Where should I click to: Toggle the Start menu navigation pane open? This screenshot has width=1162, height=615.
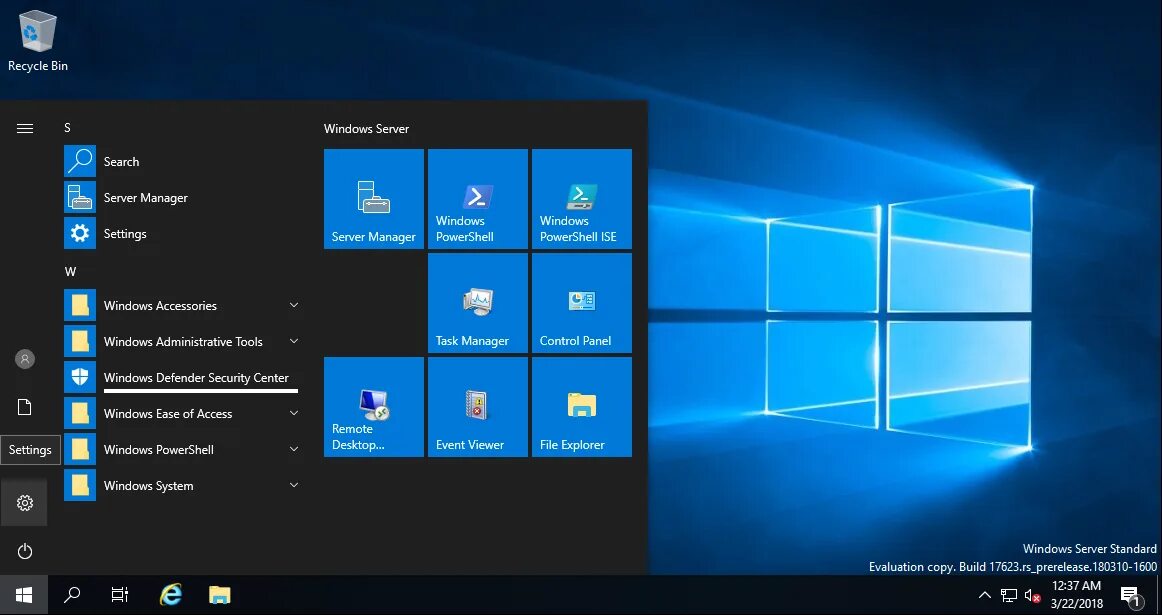pos(24,128)
